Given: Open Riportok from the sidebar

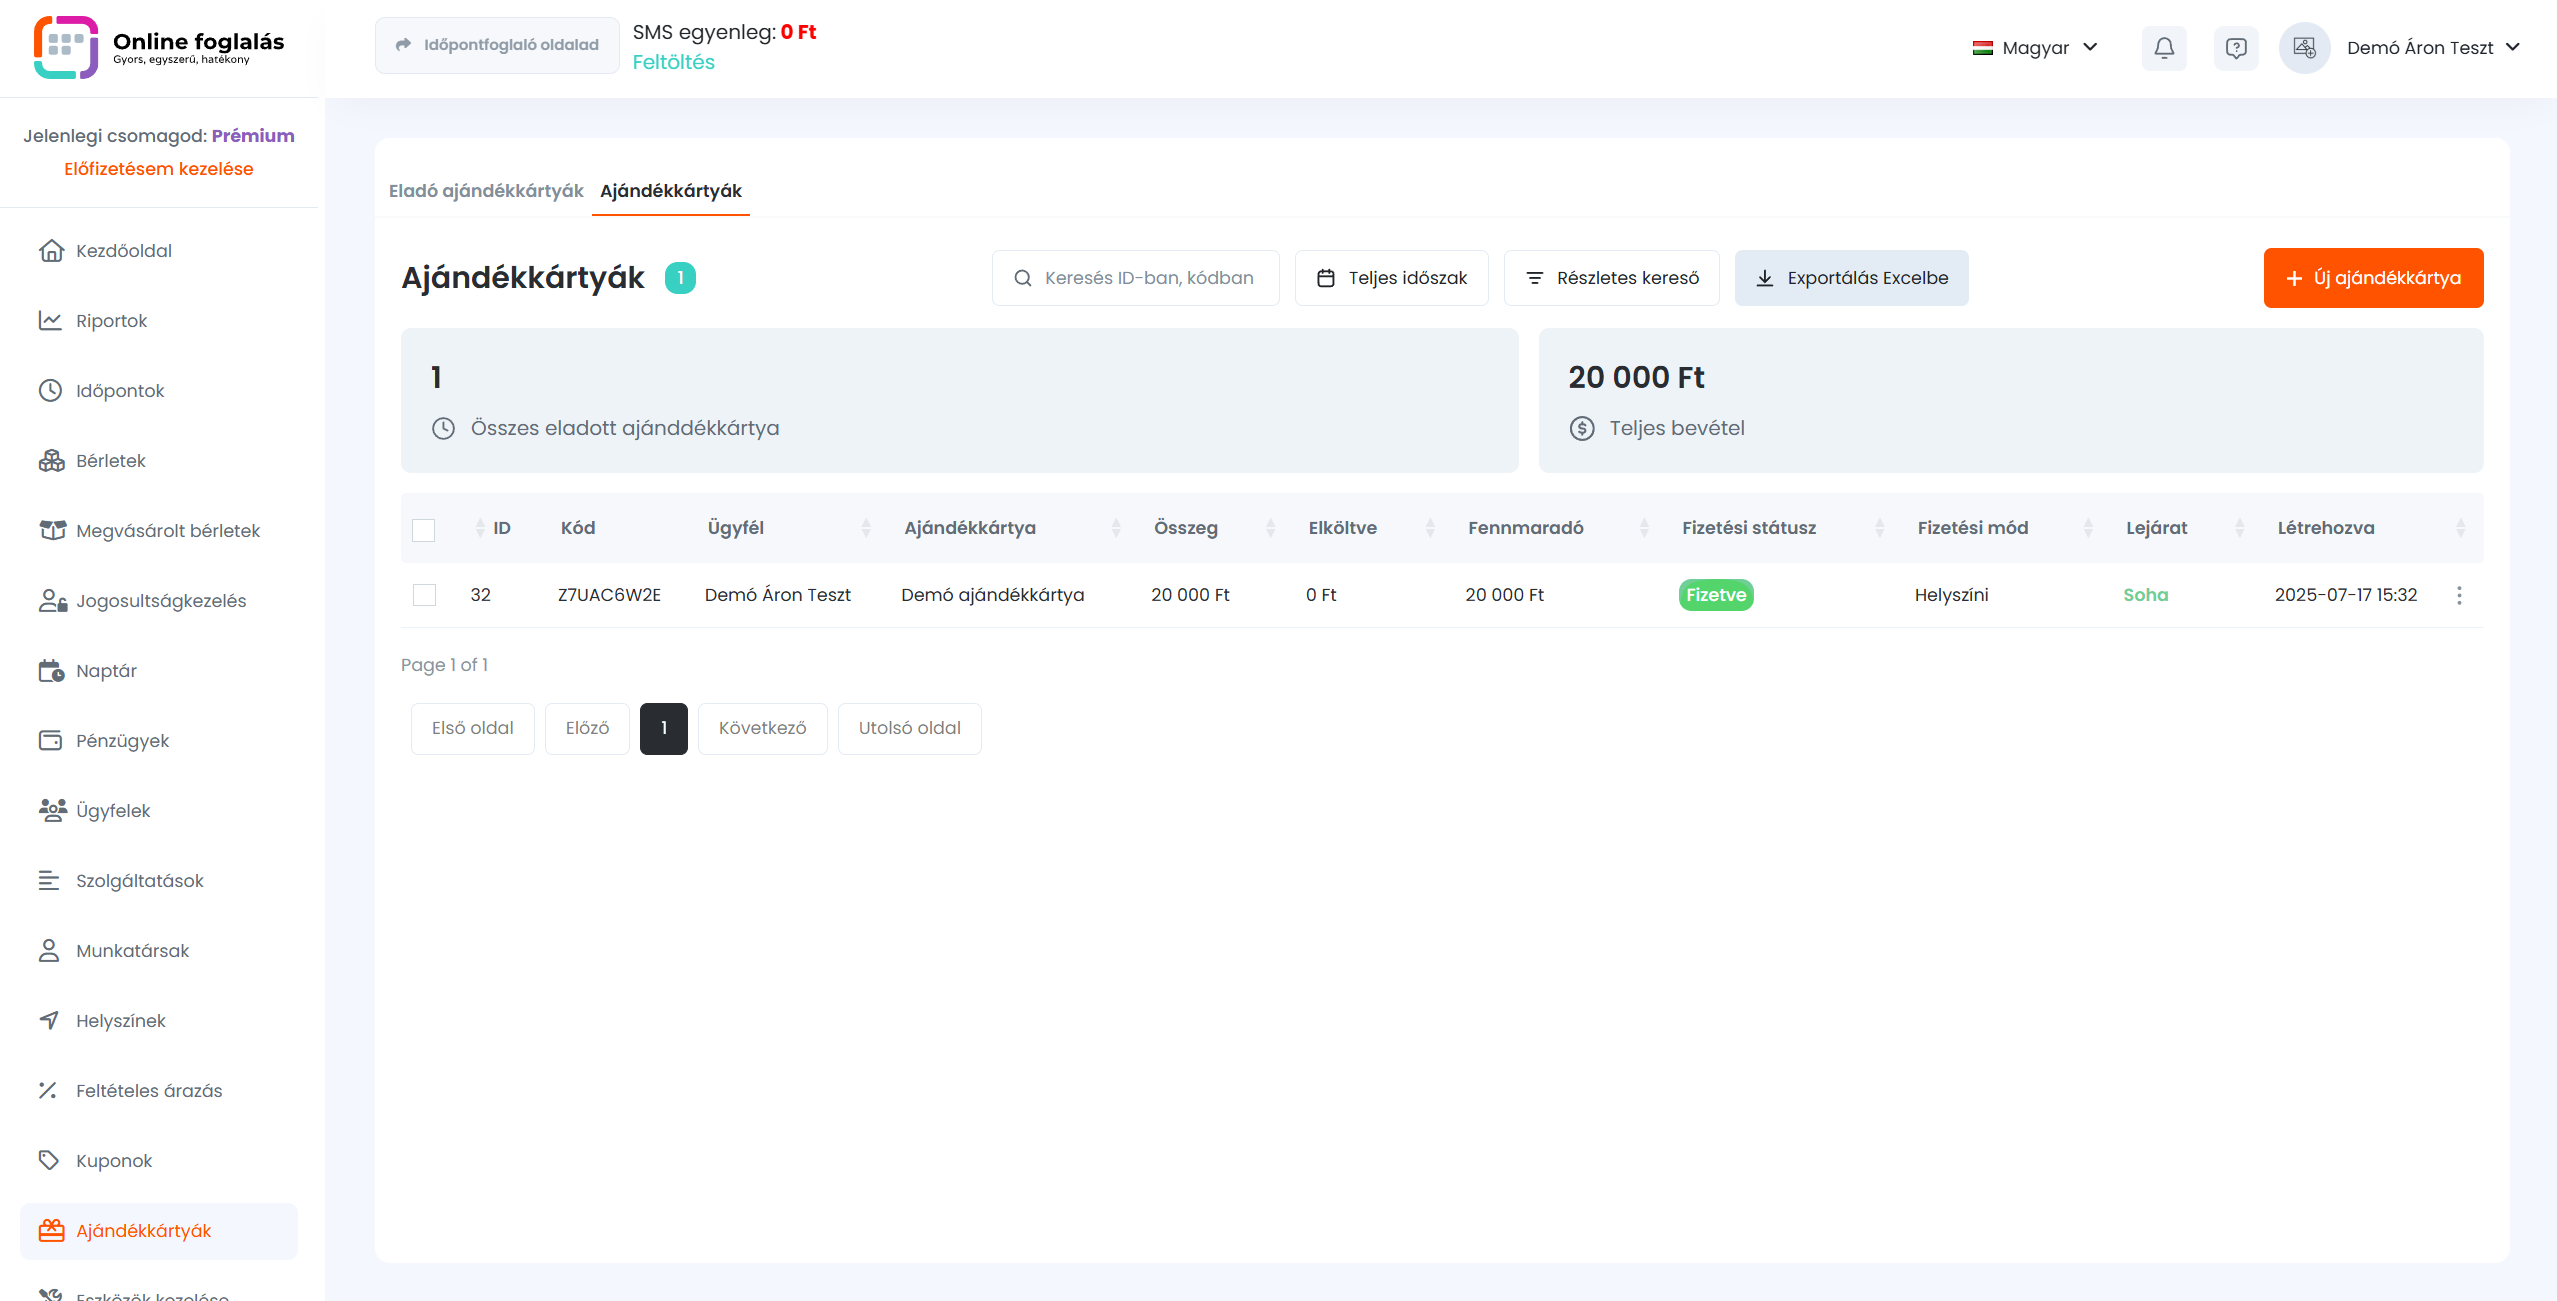Looking at the screenshot, I should click(x=111, y=321).
